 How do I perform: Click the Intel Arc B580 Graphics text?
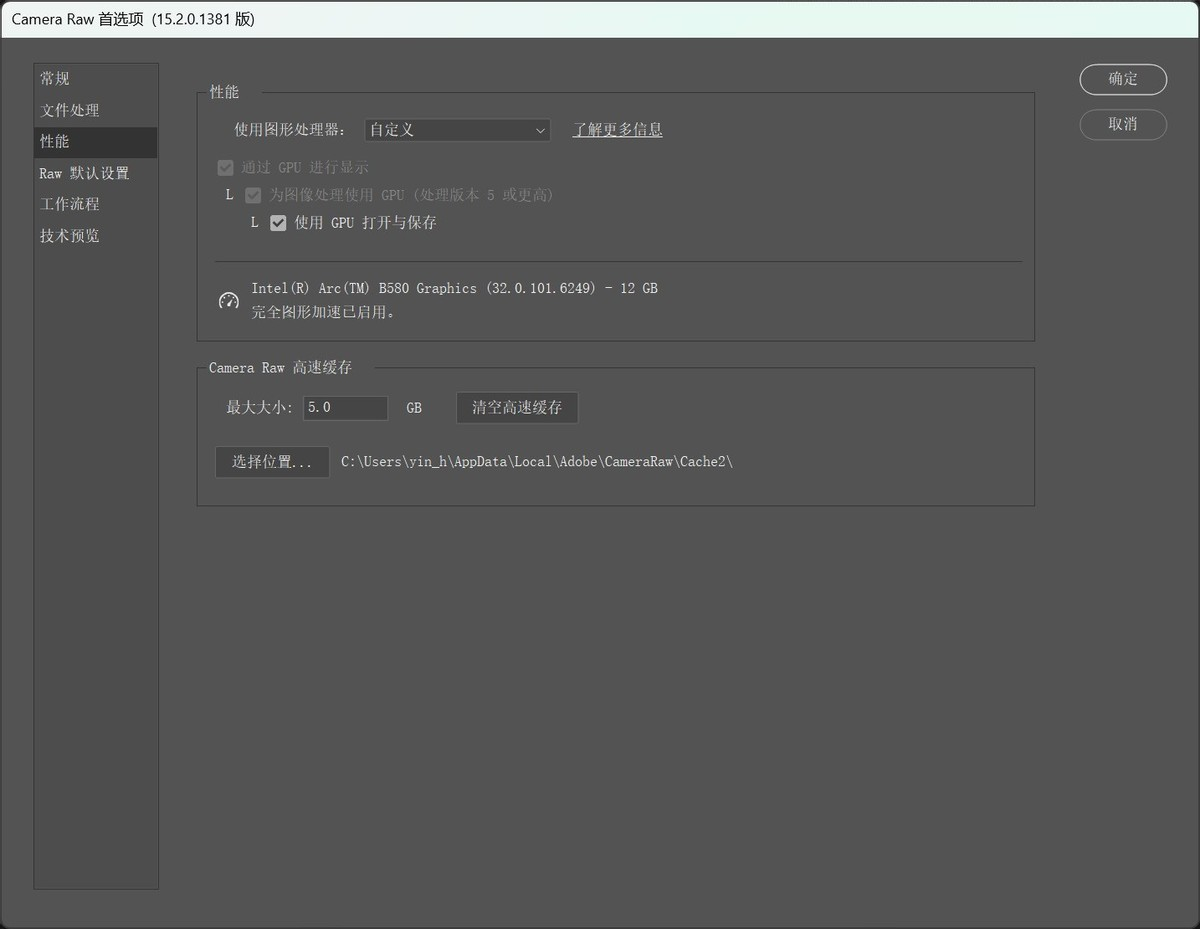(454, 288)
